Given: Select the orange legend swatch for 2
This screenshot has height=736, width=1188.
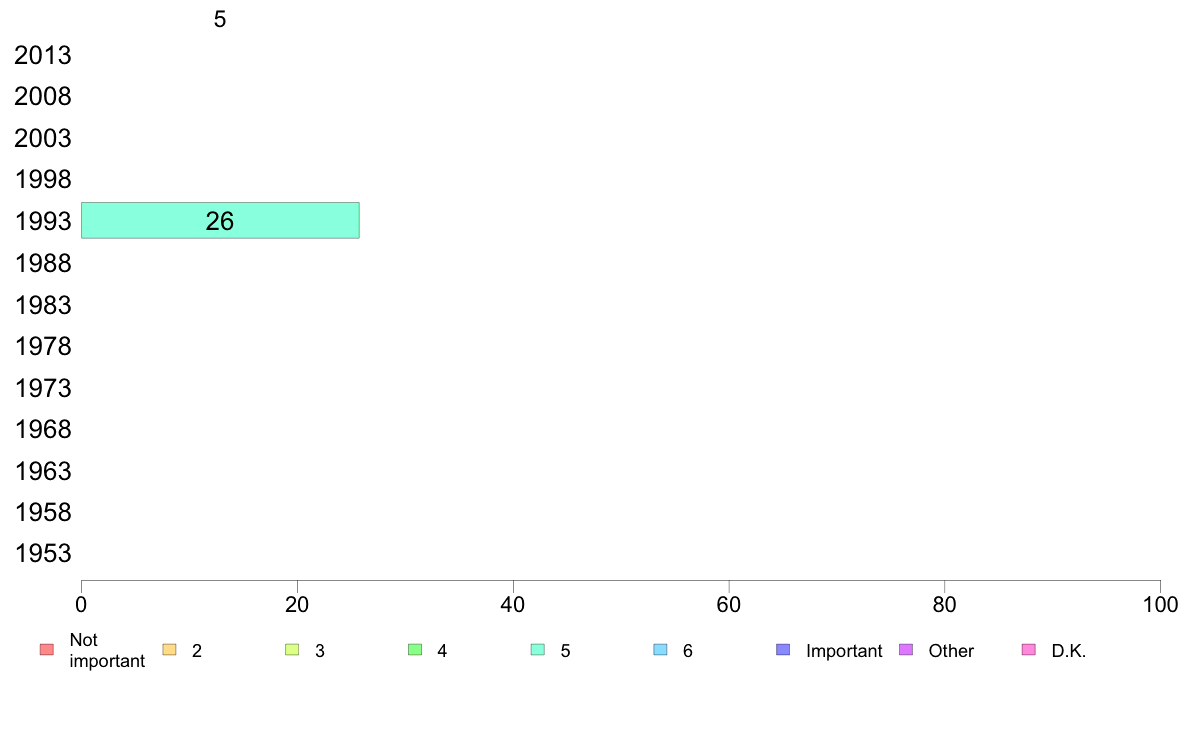Looking at the screenshot, I should [169, 650].
